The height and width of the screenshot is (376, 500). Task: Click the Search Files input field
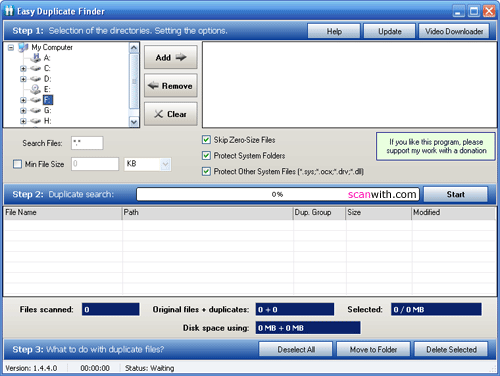87,143
